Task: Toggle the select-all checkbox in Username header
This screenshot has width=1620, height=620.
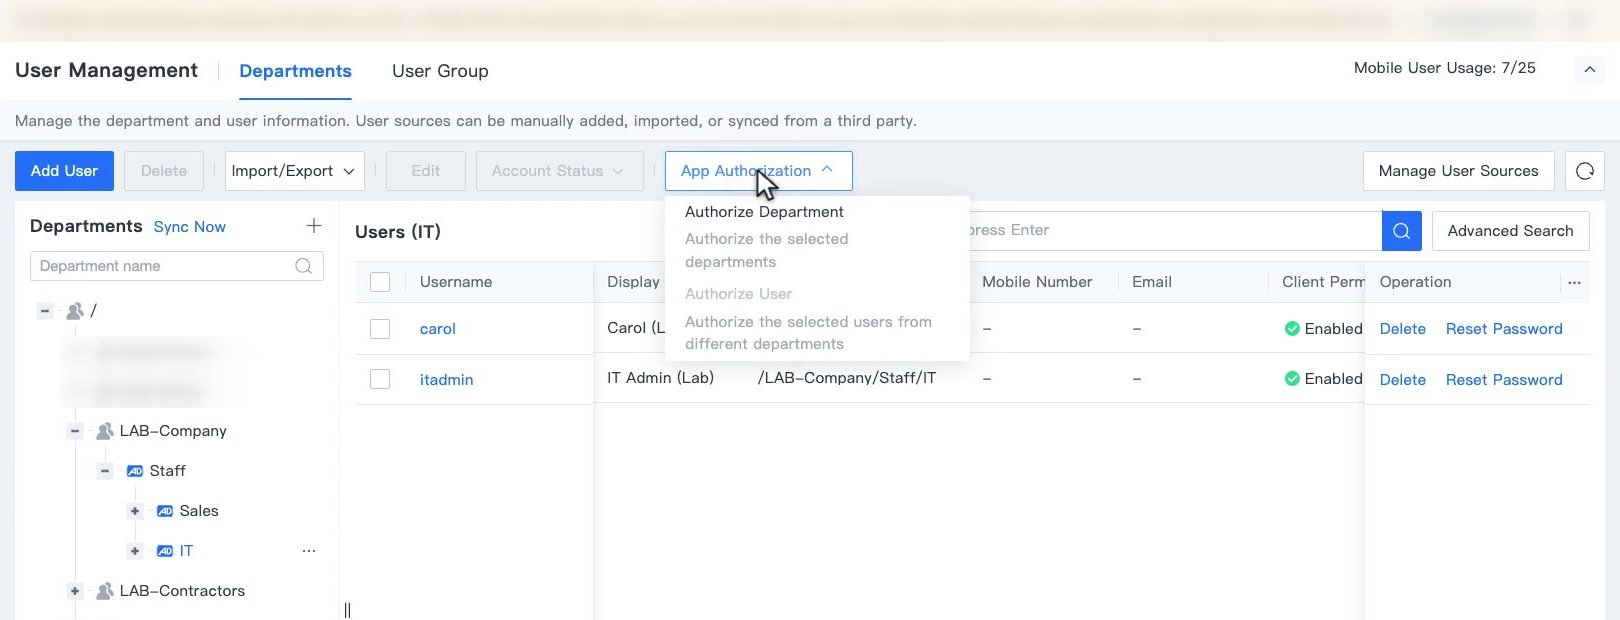Action: coord(380,282)
